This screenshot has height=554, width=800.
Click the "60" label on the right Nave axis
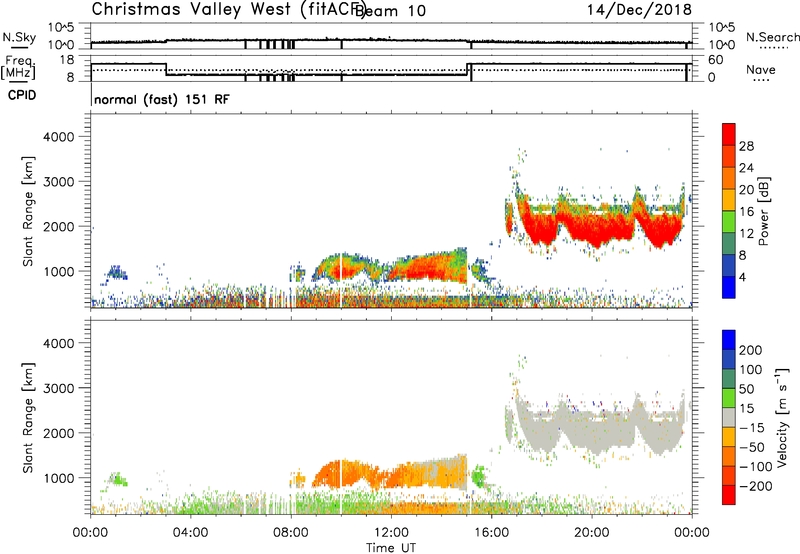click(716, 60)
